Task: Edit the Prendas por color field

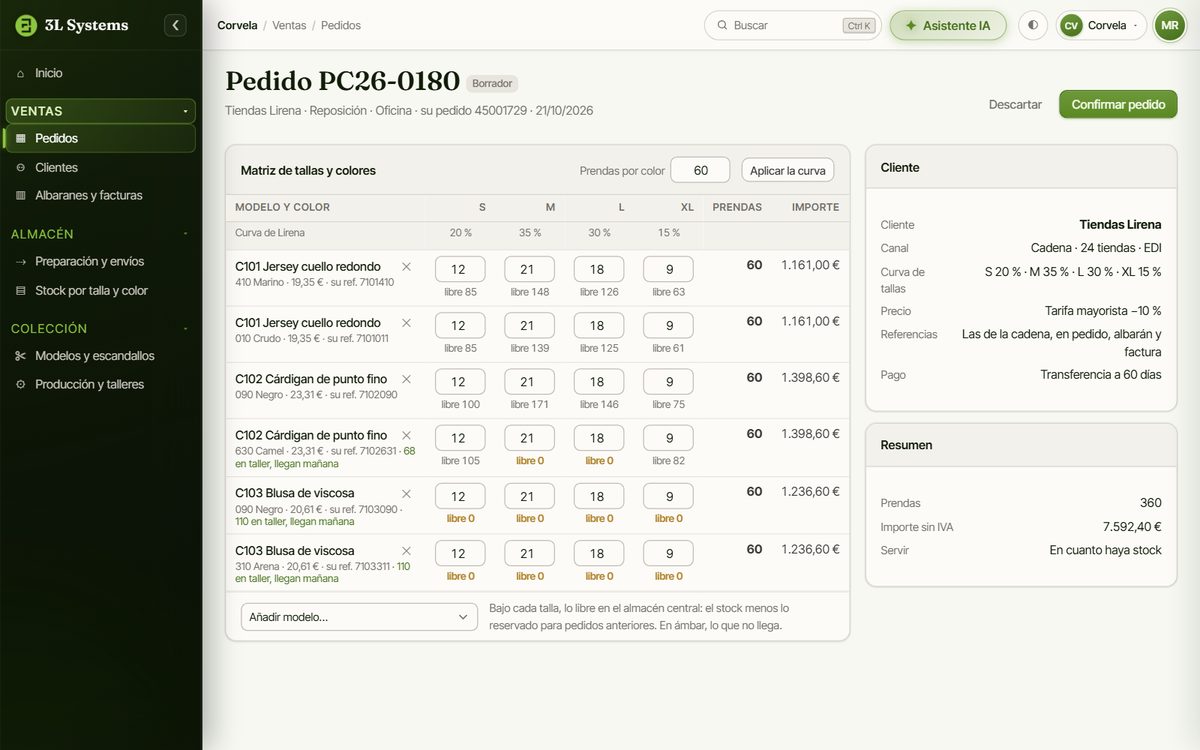Action: pyautogui.click(x=700, y=170)
